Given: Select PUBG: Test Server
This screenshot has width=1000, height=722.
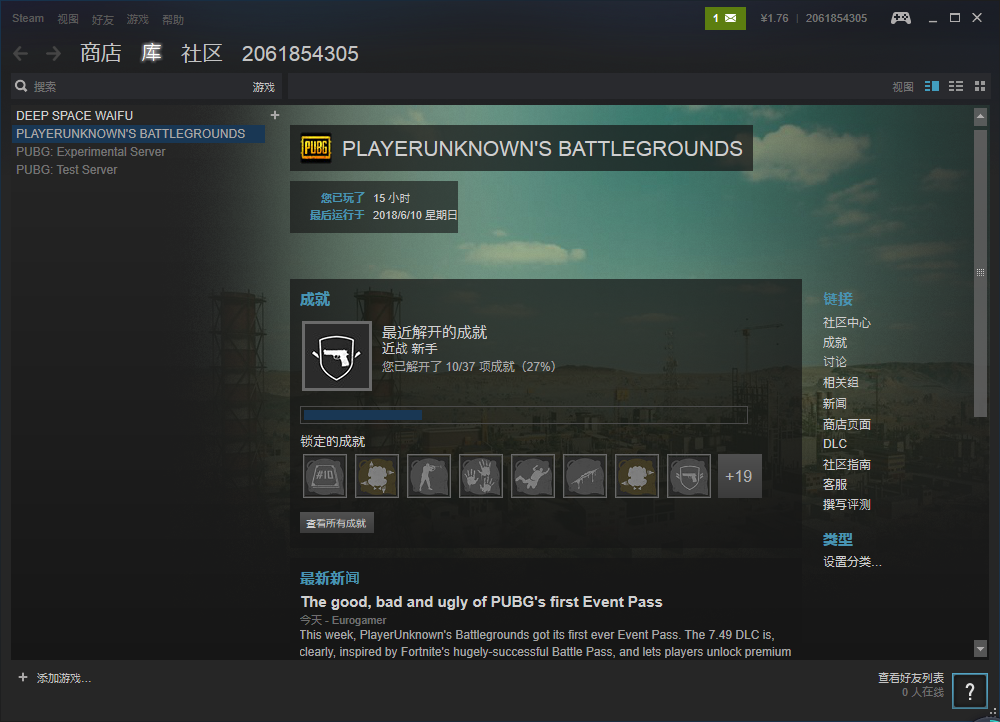Looking at the screenshot, I should click(x=67, y=170).
